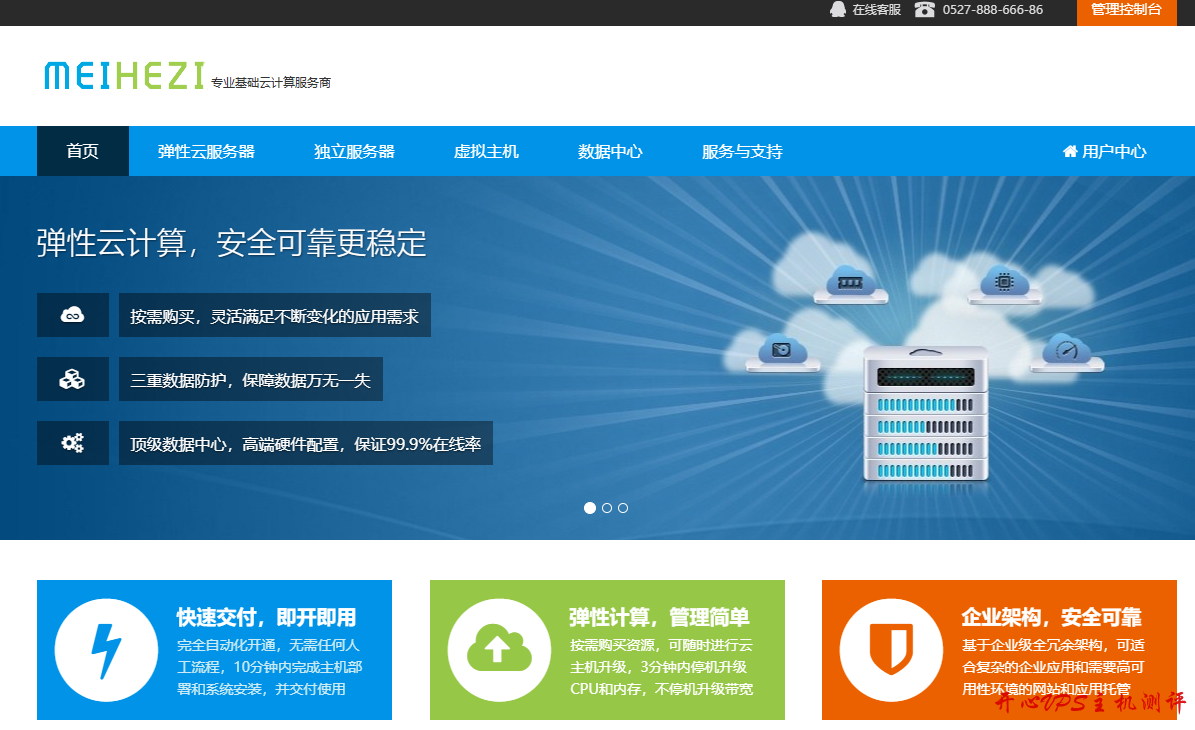Open the 独立服务器 navigation item

pyautogui.click(x=354, y=152)
